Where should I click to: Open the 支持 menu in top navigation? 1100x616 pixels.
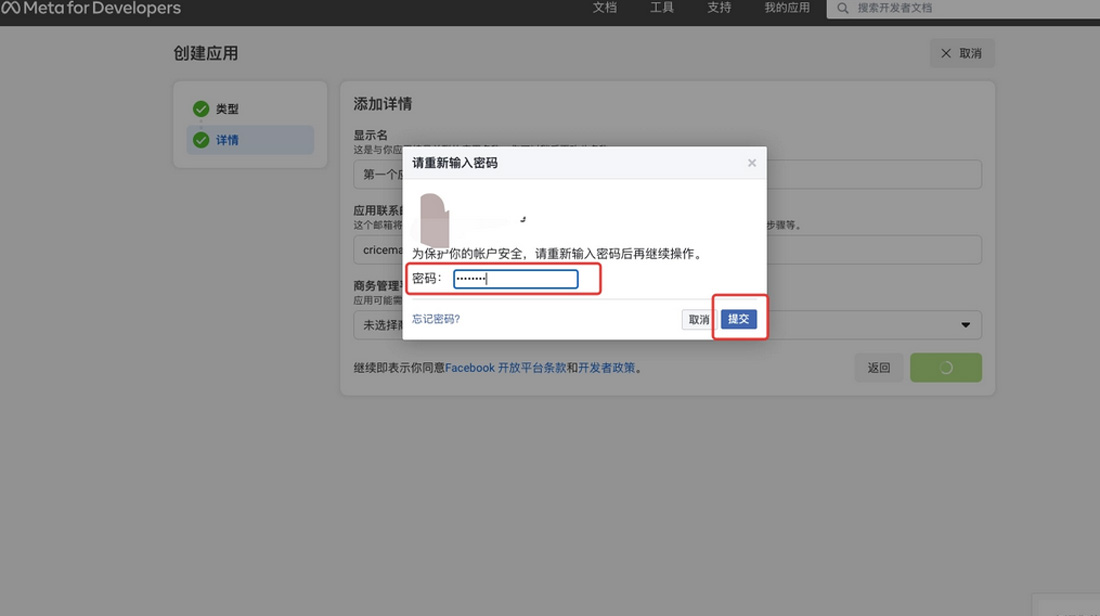tap(719, 8)
